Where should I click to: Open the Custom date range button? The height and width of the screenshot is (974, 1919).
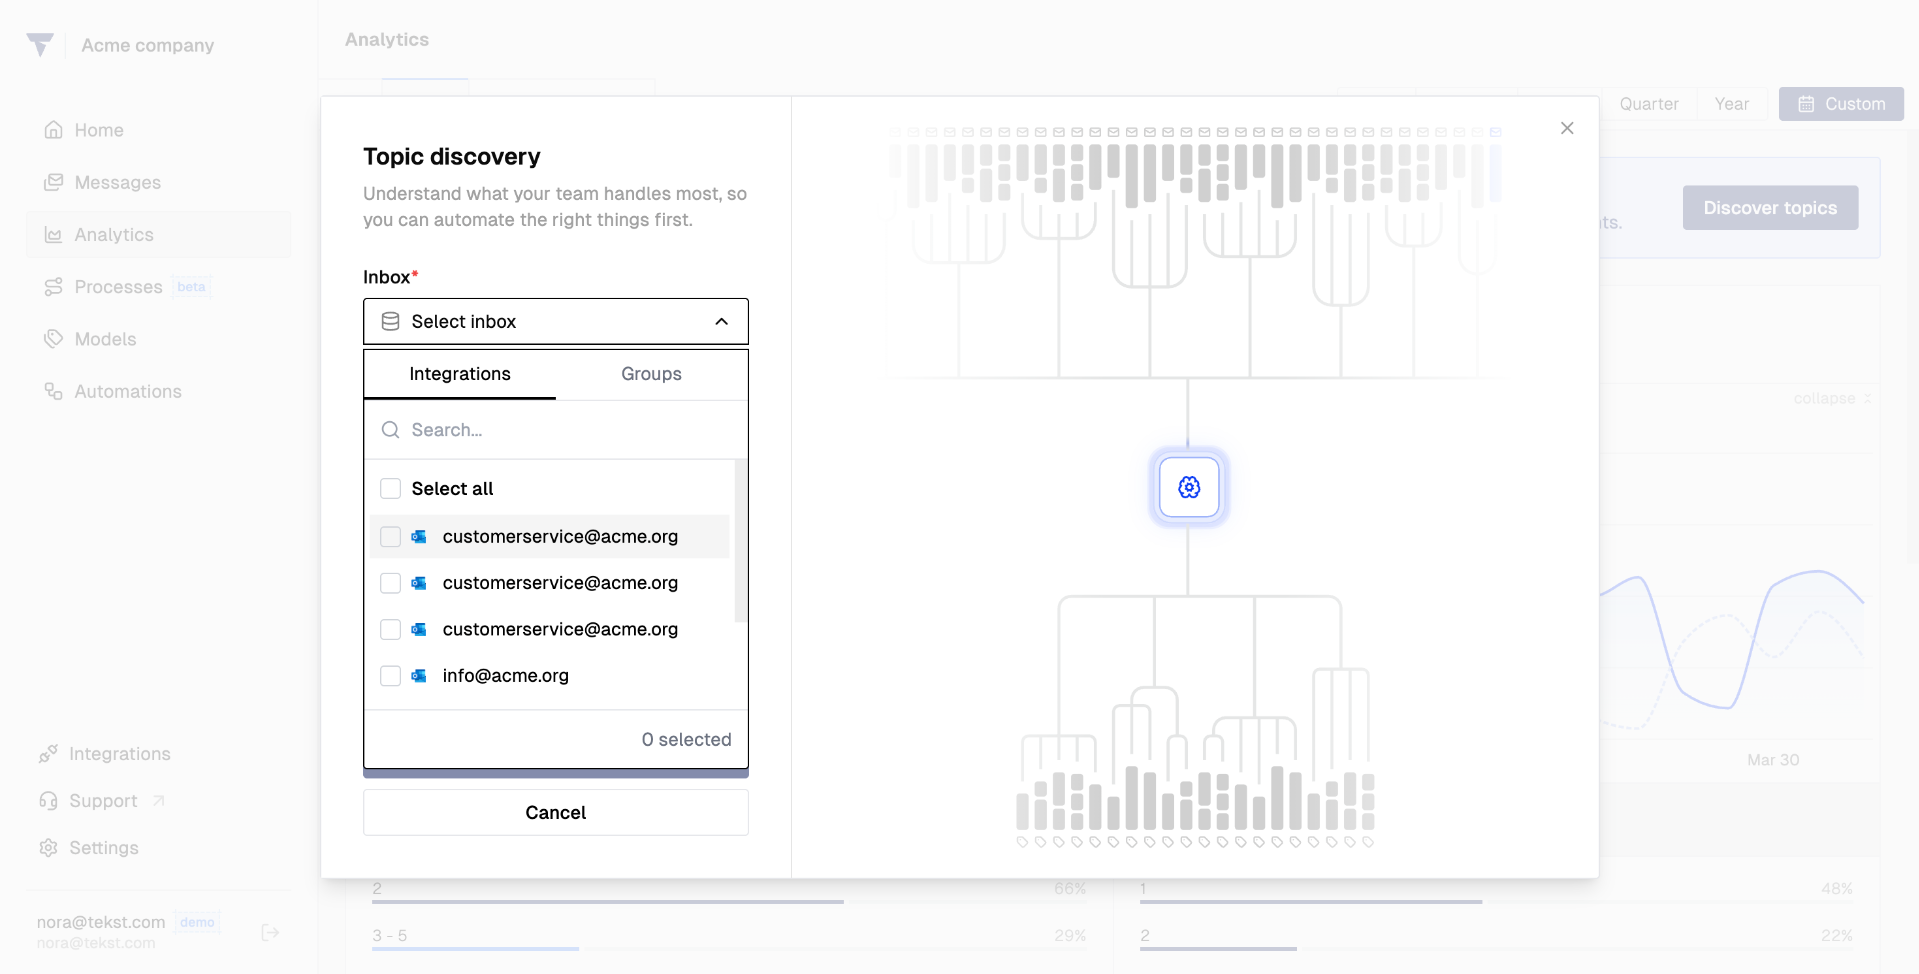pyautogui.click(x=1841, y=104)
